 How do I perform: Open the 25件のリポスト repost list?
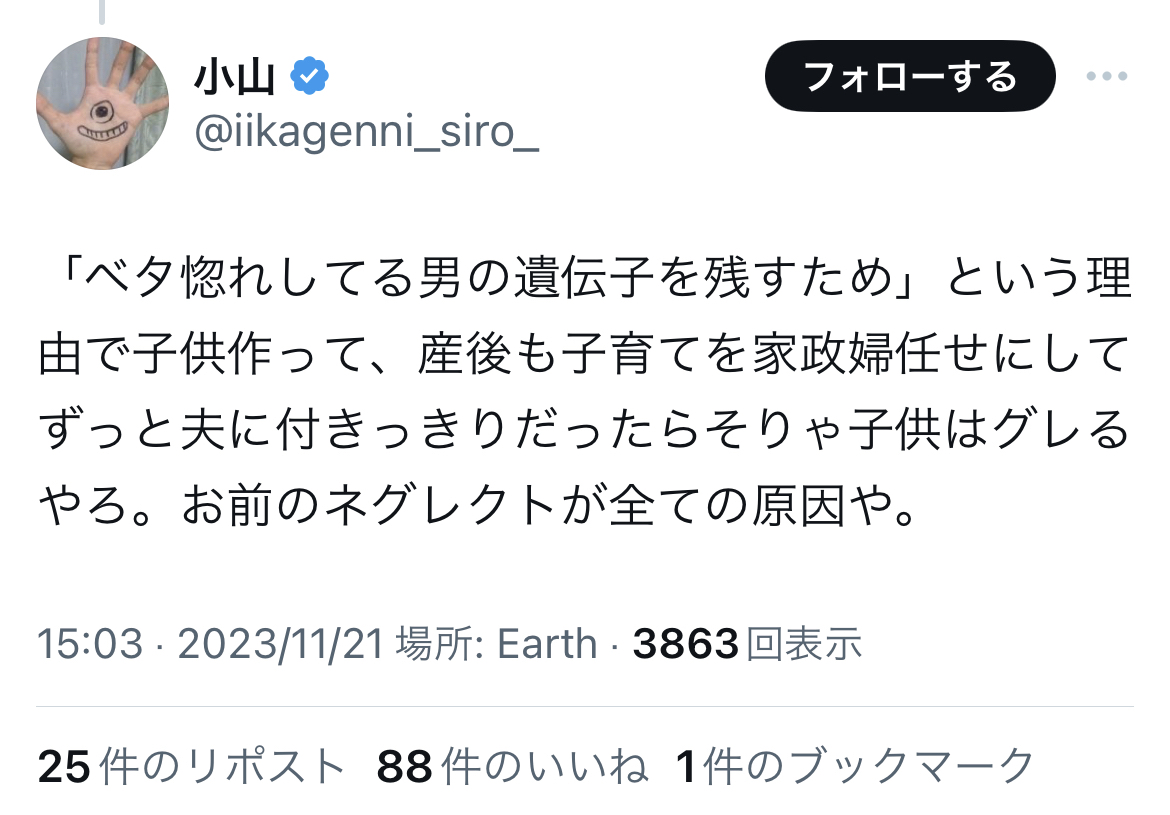point(191,767)
